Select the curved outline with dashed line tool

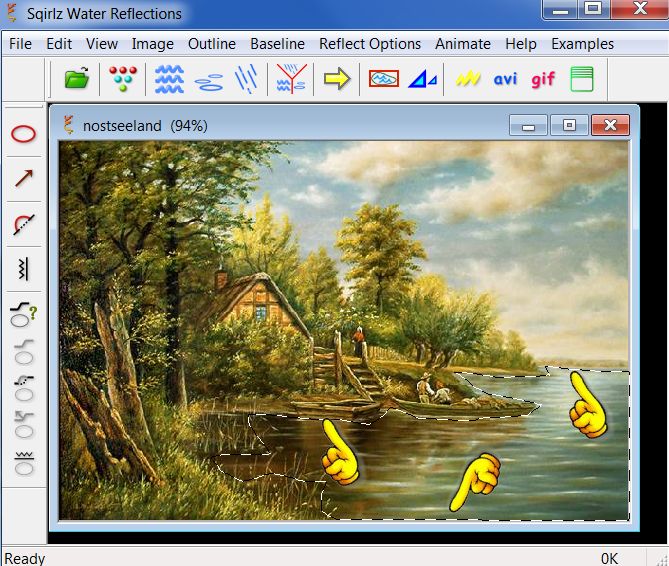pyautogui.click(x=23, y=224)
